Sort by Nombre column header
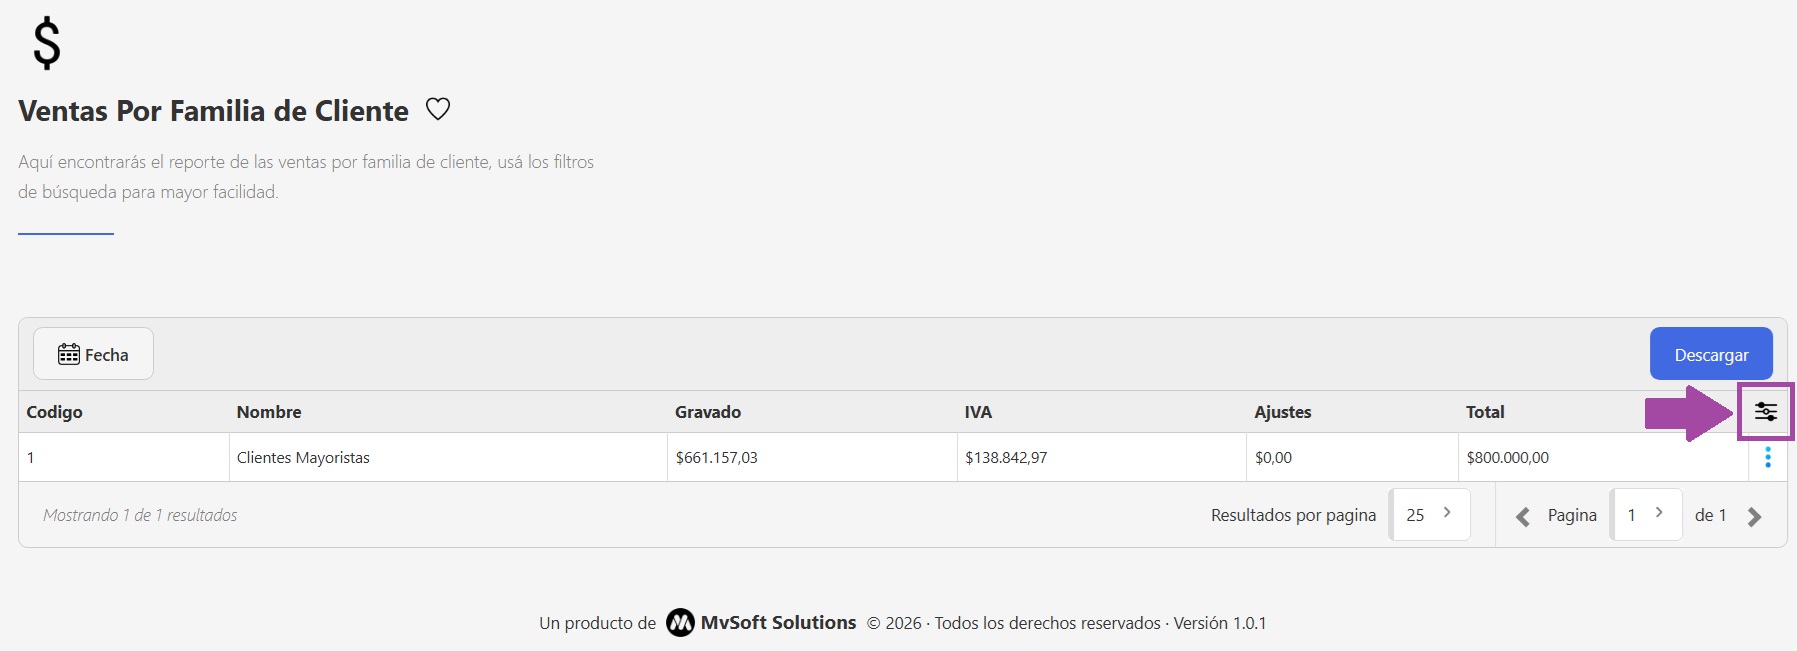The width and height of the screenshot is (1797, 651). point(269,412)
